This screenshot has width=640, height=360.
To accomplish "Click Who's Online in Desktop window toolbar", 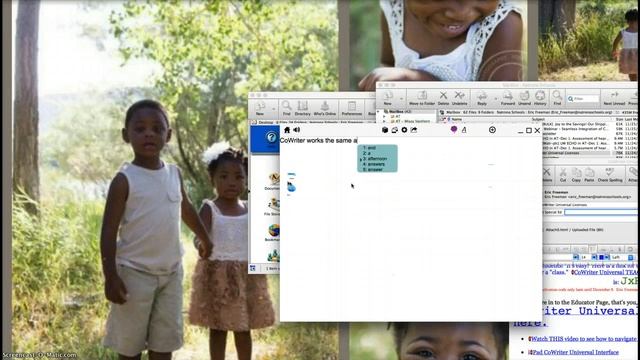I will tap(325, 109).
